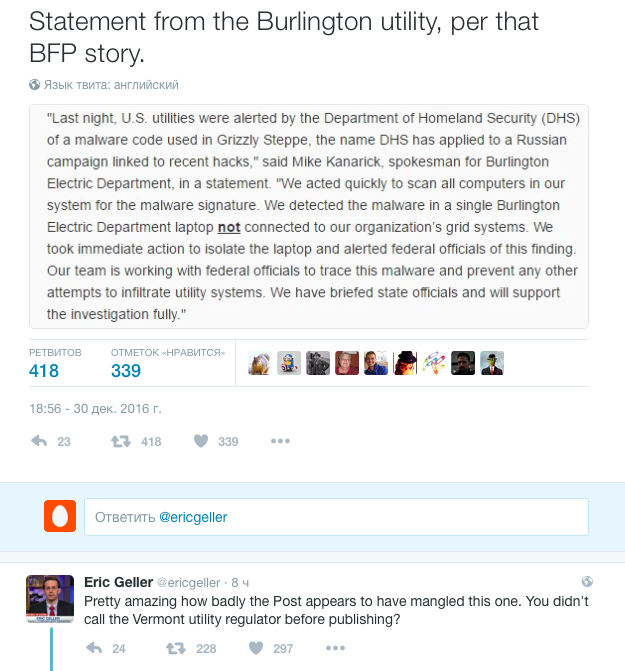The width and height of the screenshot is (625, 671).
Task: Like the main tweet with 339 likes
Action: pos(200,441)
